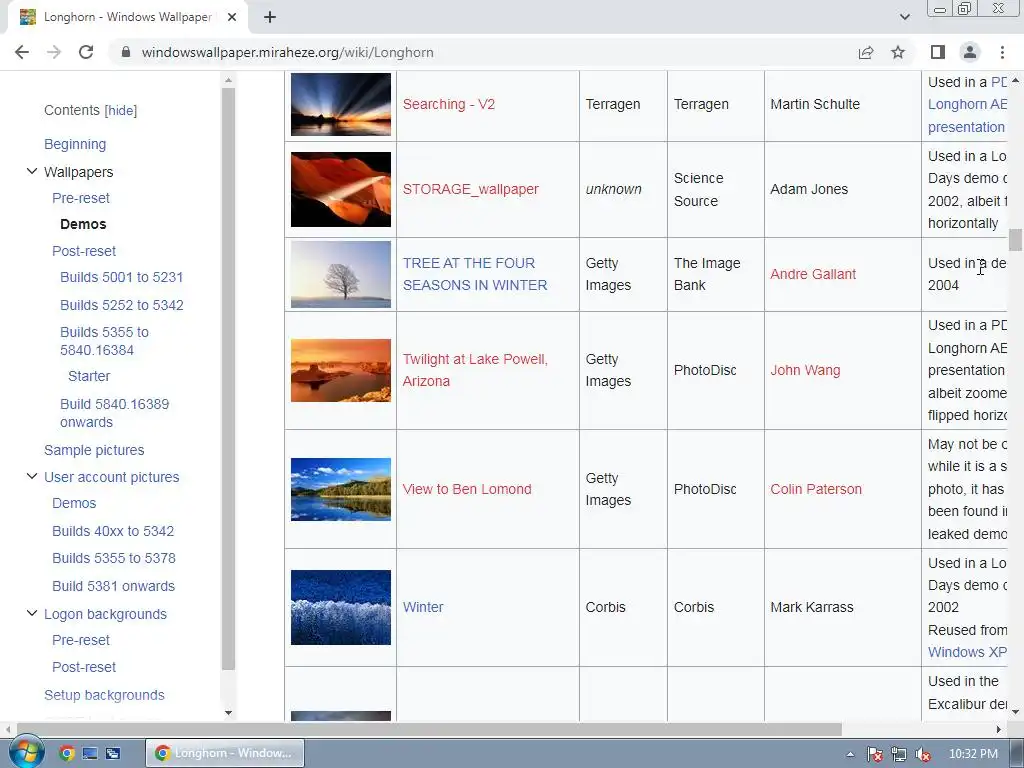Go to Pre-reset under Wallpapers
The height and width of the screenshot is (768, 1024).
(x=81, y=198)
